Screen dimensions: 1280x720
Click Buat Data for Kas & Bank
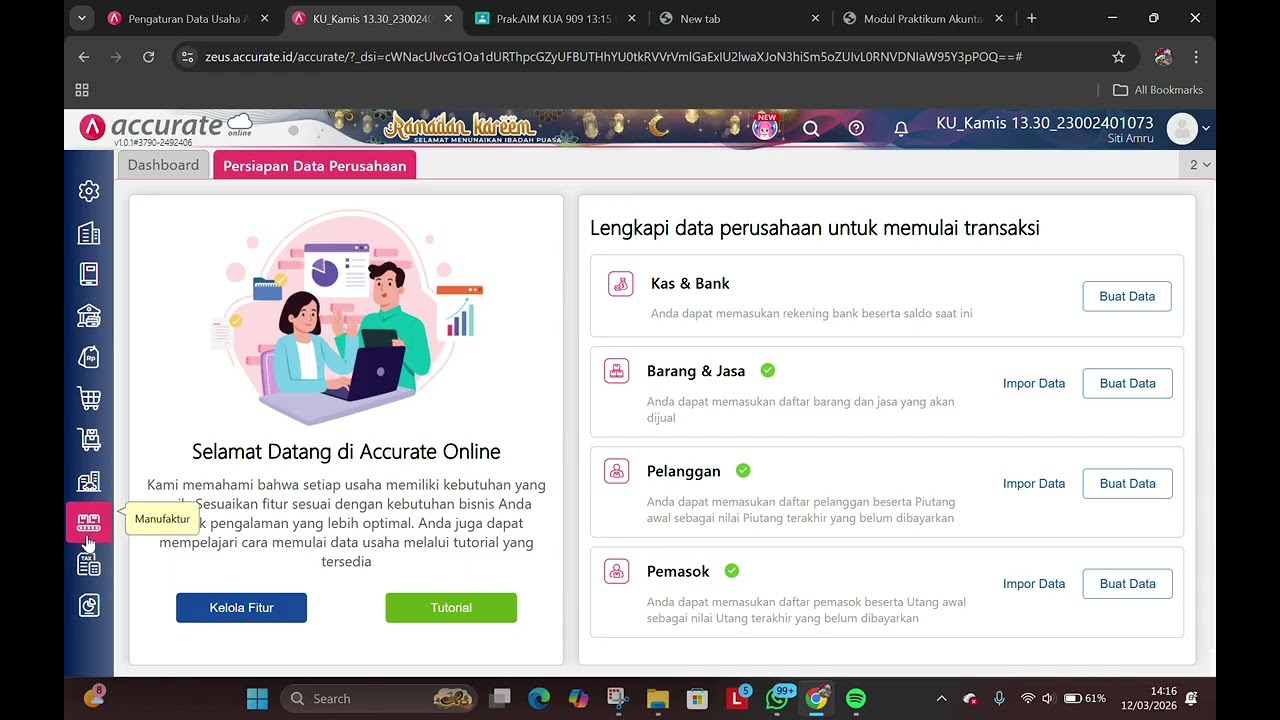coord(1127,296)
